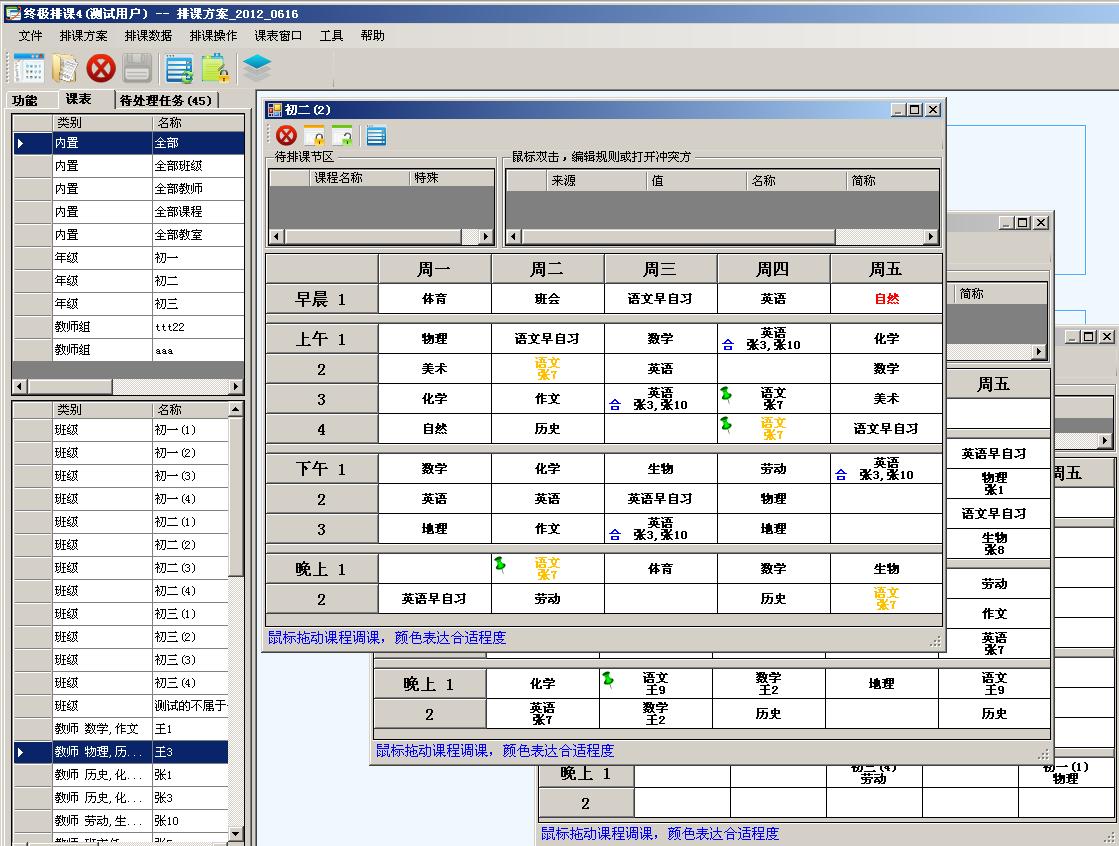Screen dimensions: 1119x846
Task: Click the green pin beside 语文 王9 in back window
Action: point(608,679)
